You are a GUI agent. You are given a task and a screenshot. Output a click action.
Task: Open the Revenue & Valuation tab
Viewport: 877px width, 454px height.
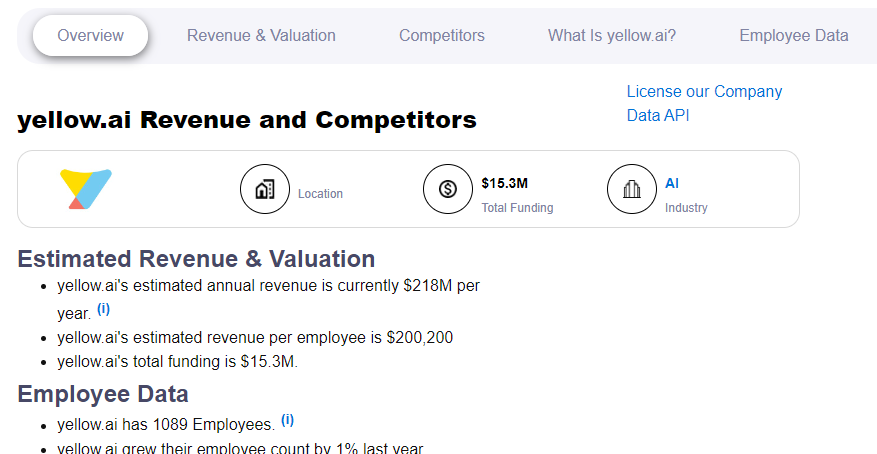[261, 36]
